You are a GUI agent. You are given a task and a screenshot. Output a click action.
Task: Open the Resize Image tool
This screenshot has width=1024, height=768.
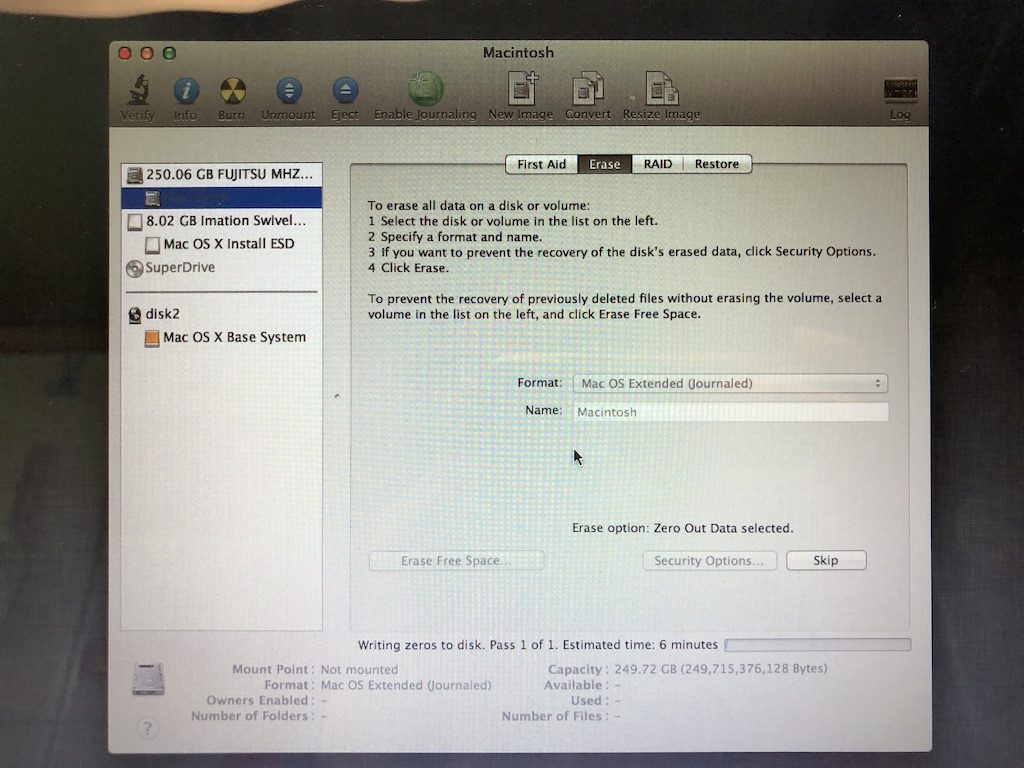(661, 92)
